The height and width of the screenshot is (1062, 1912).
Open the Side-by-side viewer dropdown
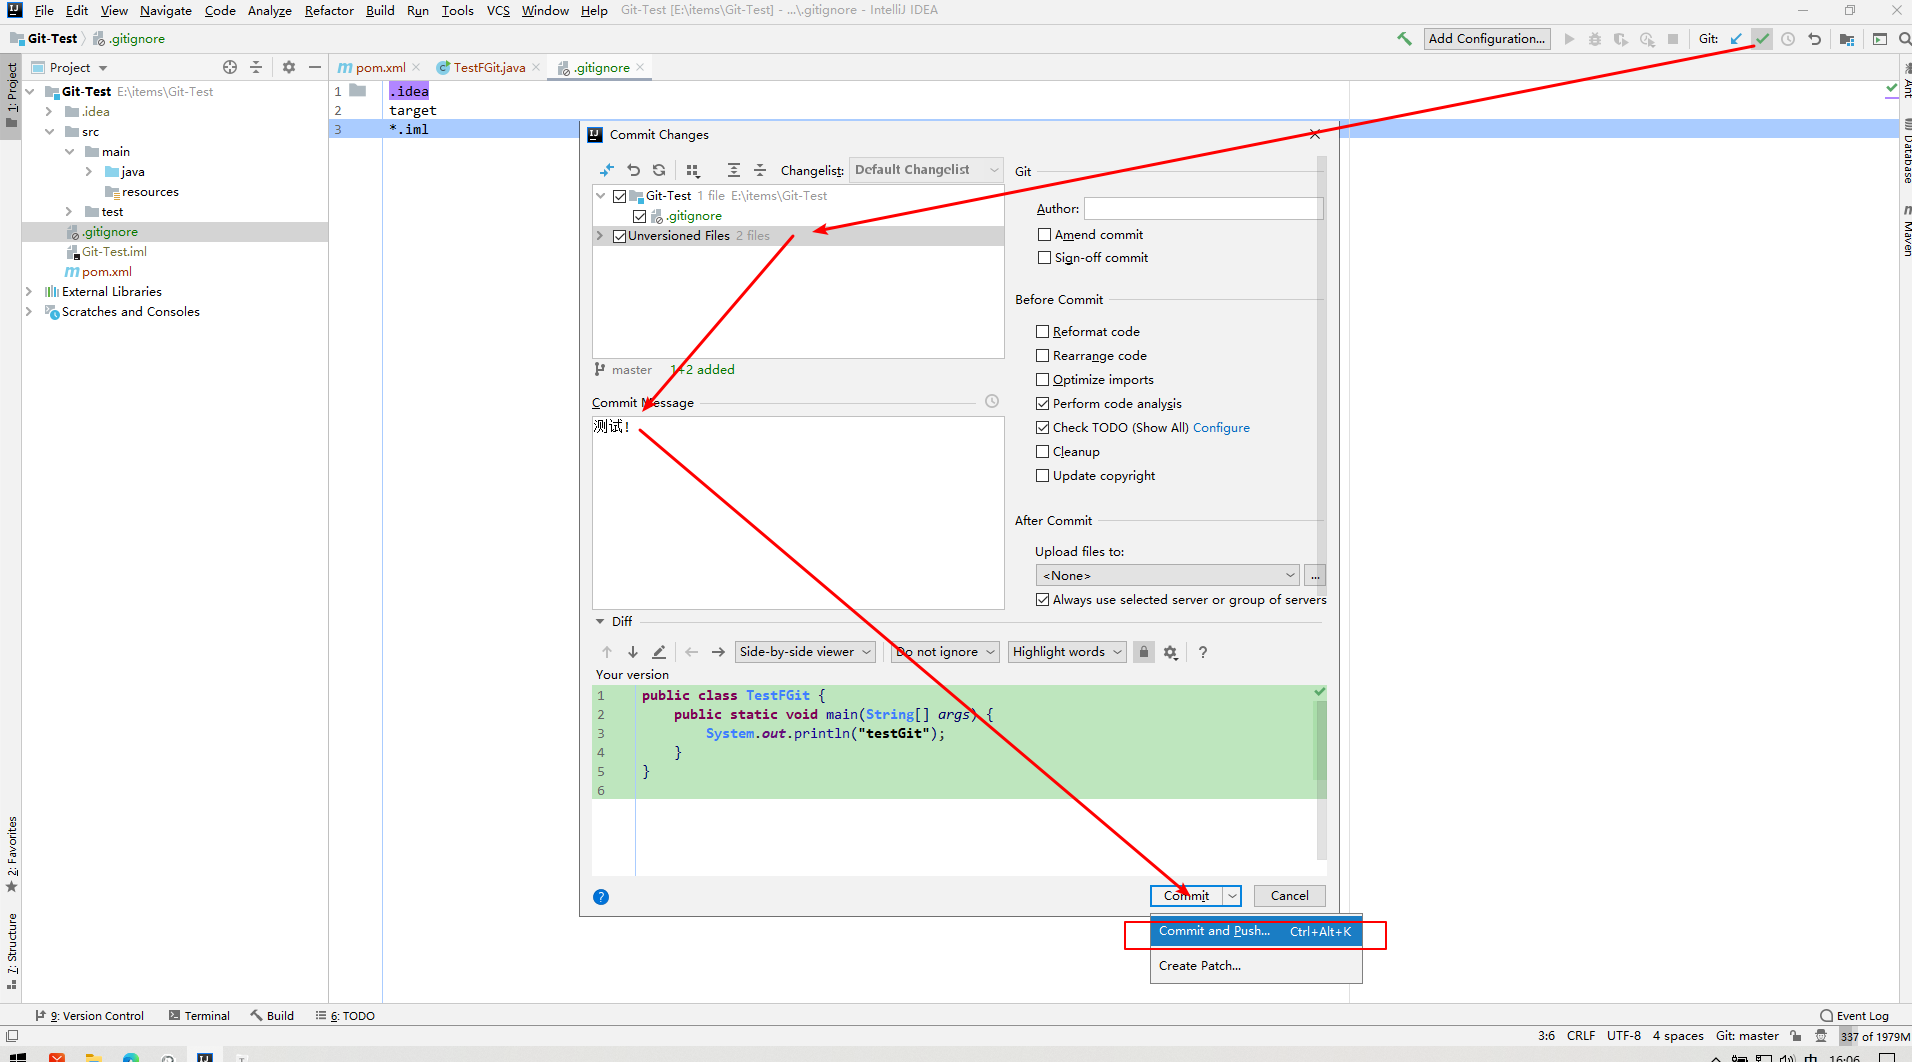[805, 652]
